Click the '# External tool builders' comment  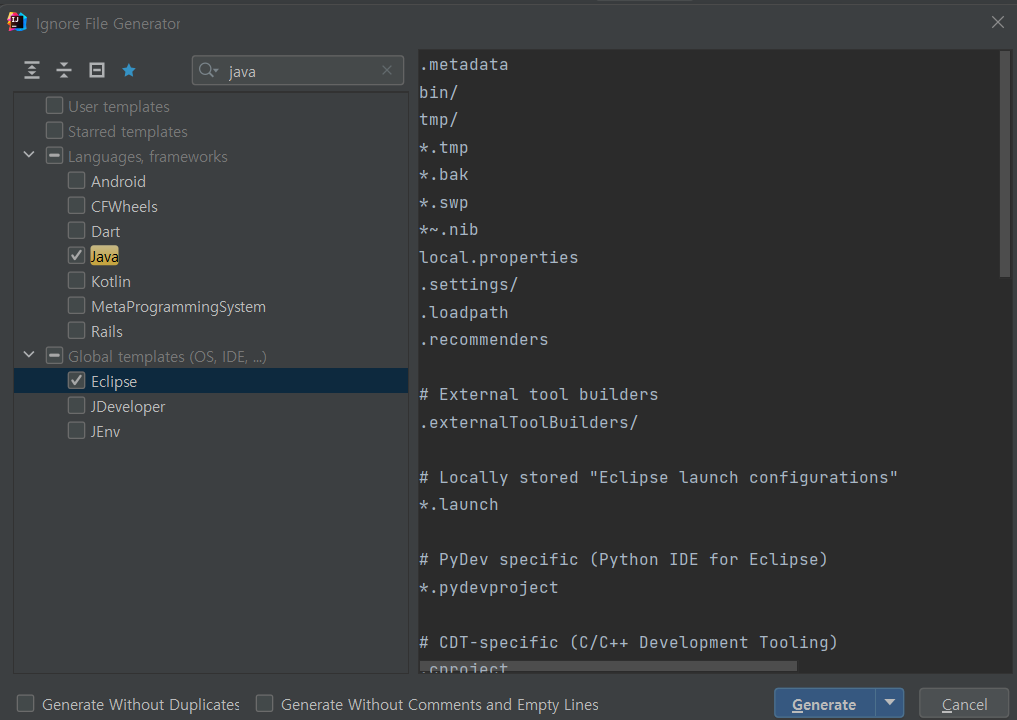pyautogui.click(x=539, y=394)
